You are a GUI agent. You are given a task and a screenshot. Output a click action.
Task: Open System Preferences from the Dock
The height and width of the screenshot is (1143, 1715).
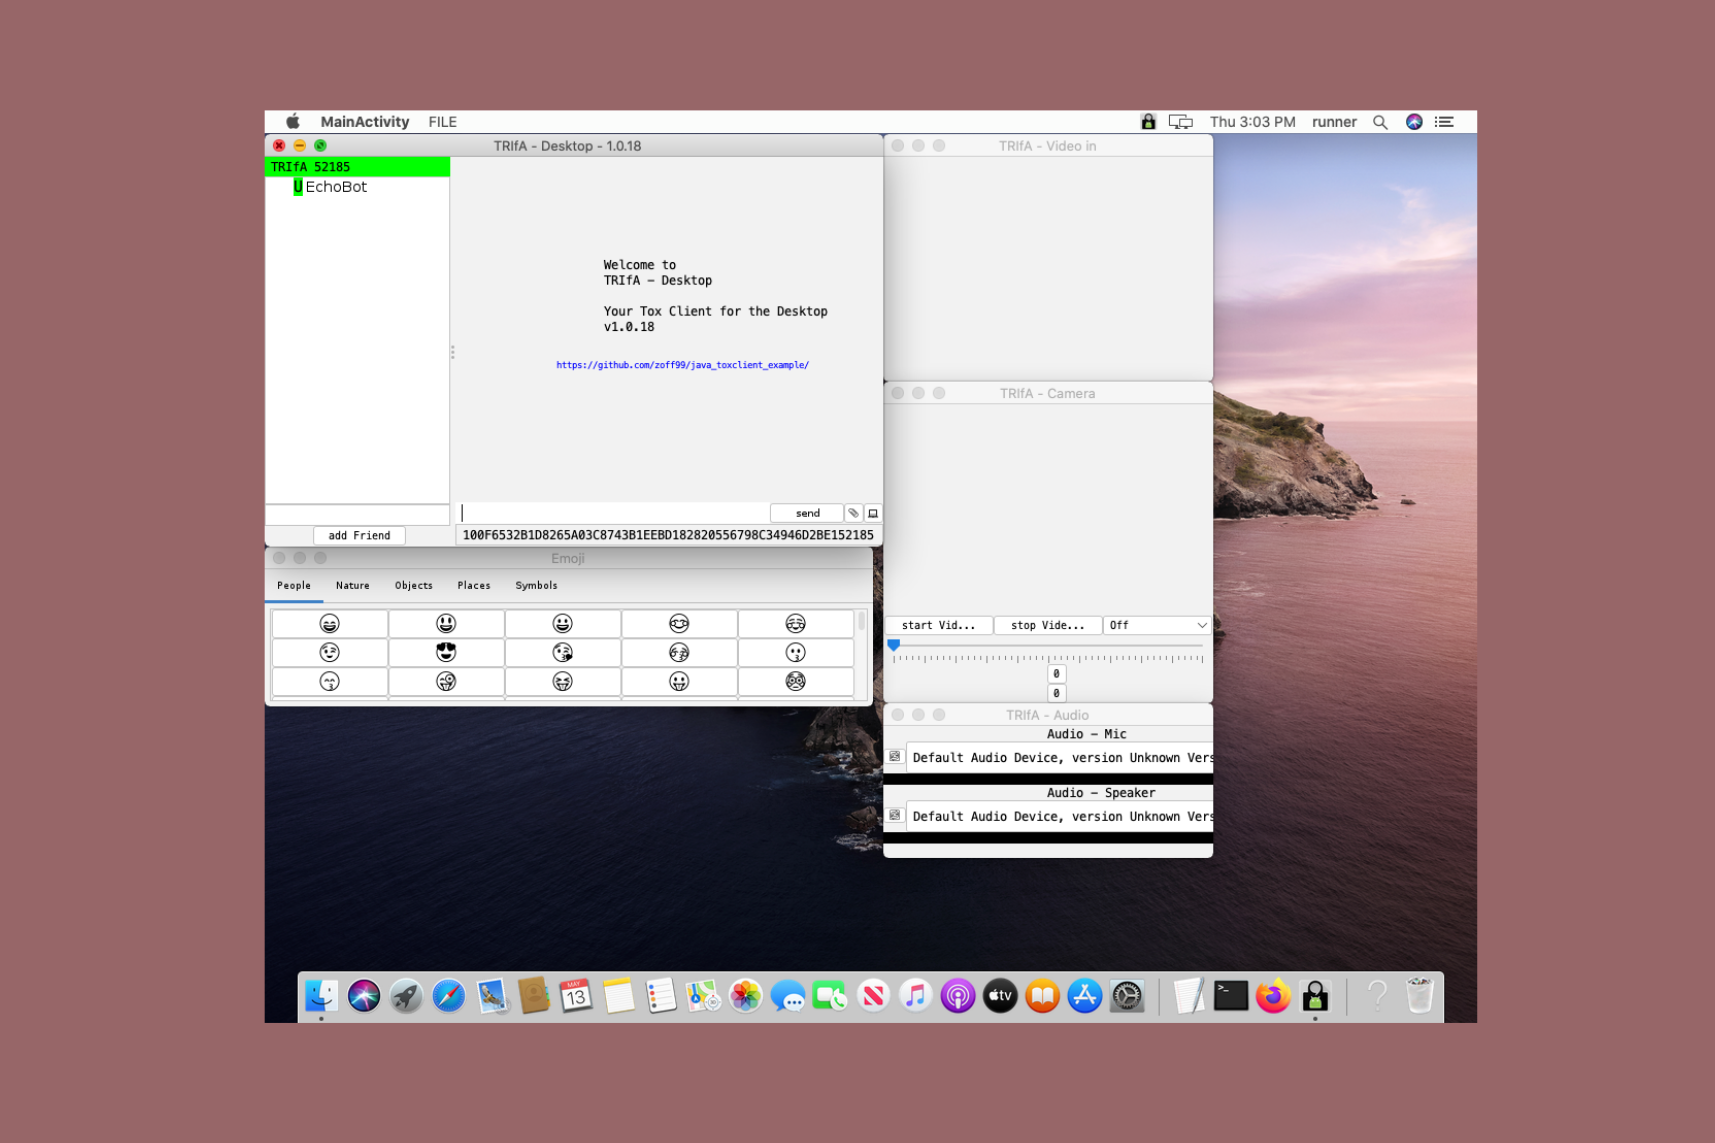pos(1127,996)
